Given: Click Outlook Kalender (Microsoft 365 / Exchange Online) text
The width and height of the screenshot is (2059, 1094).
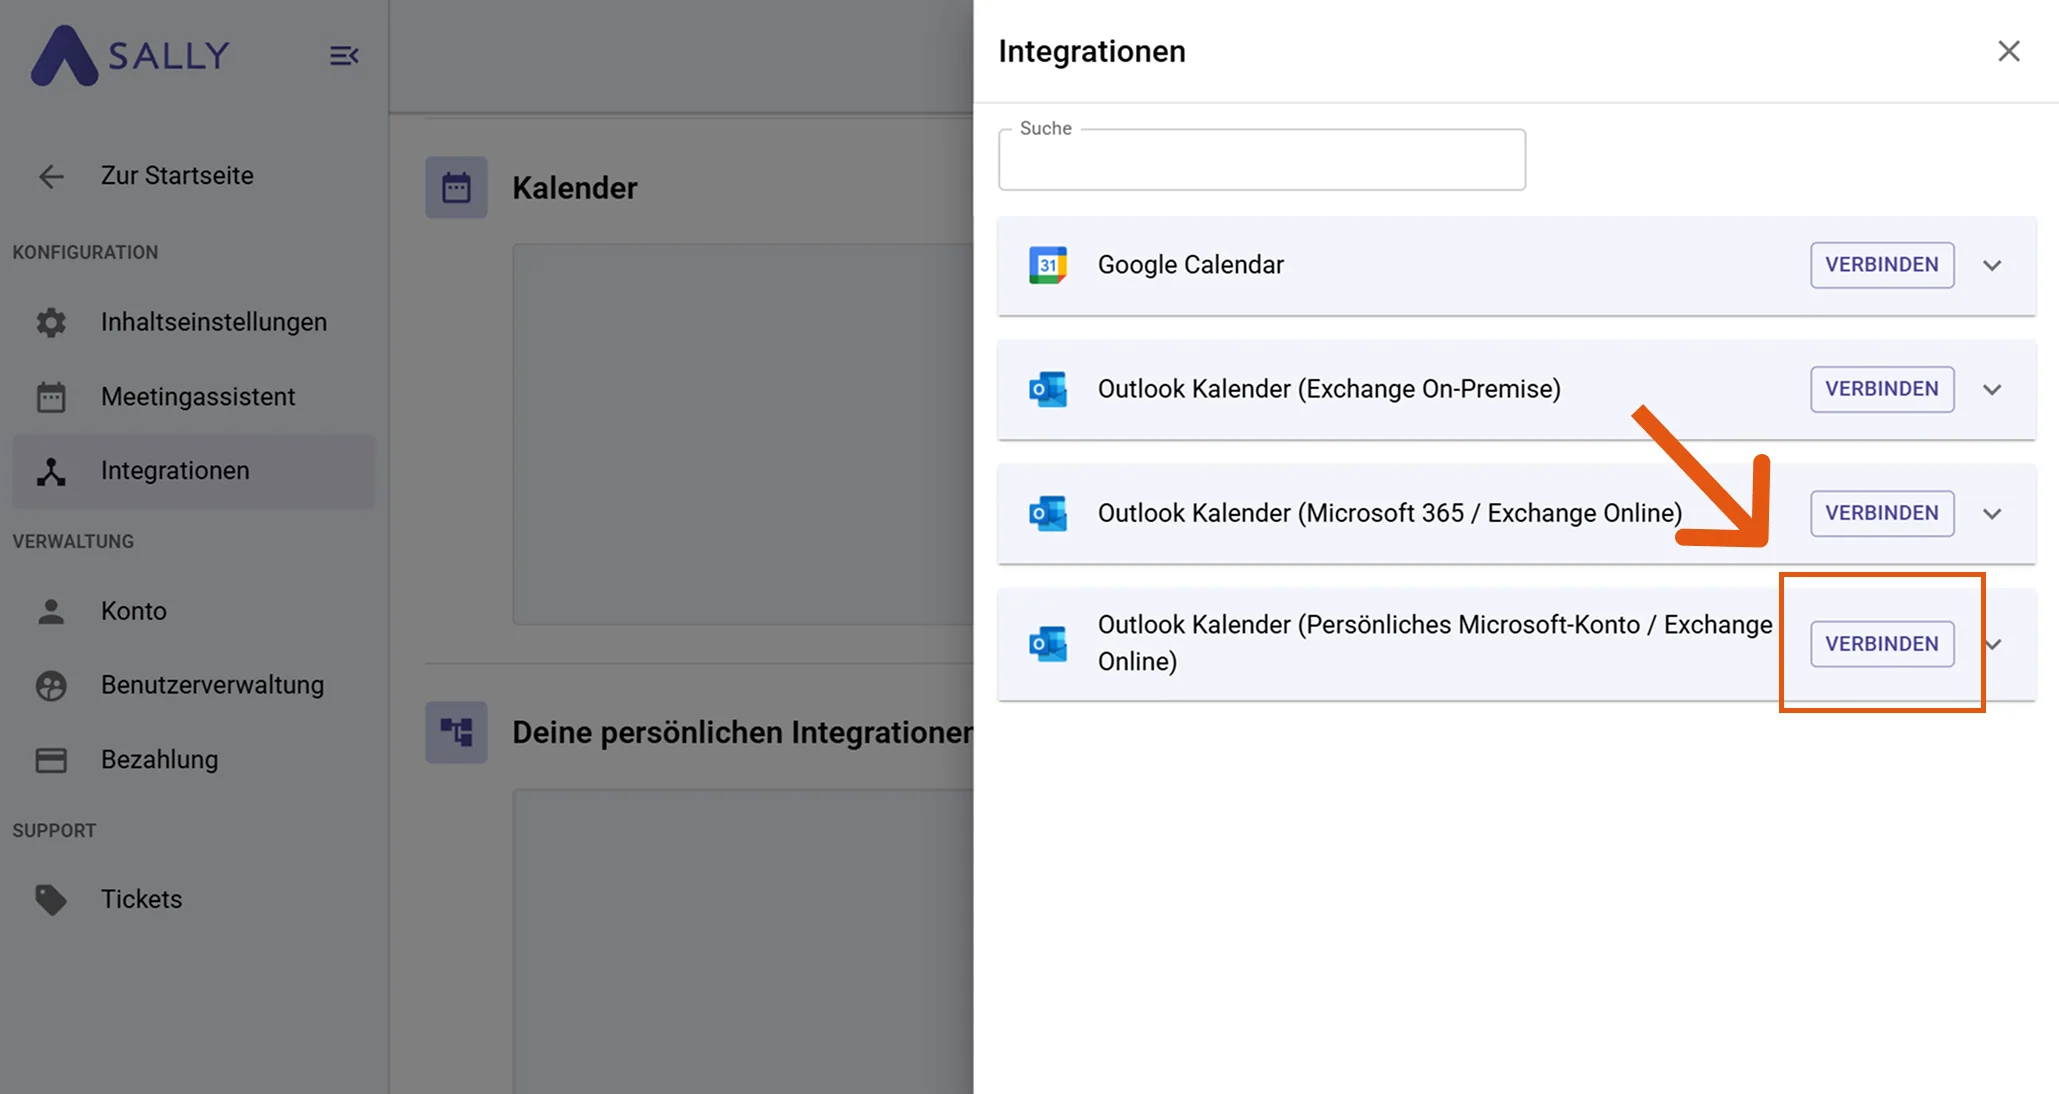Looking at the screenshot, I should [1390, 513].
